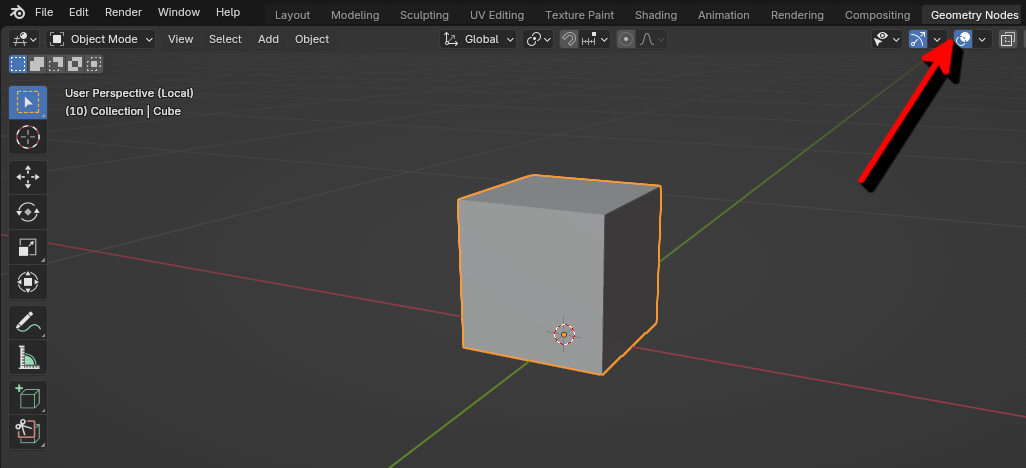Switch to the Animation workspace tab
This screenshot has height=468, width=1026.
[x=724, y=15]
